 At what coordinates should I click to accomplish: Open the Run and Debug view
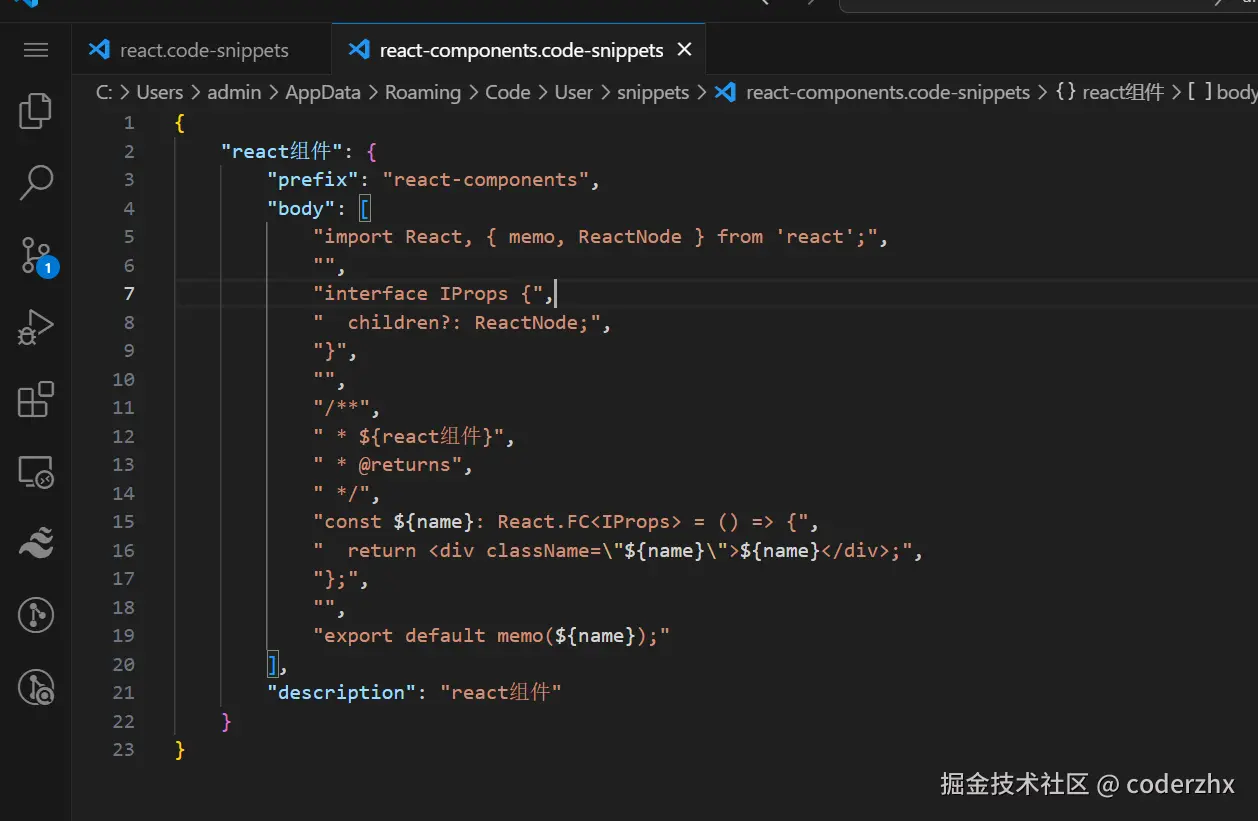coord(36,328)
